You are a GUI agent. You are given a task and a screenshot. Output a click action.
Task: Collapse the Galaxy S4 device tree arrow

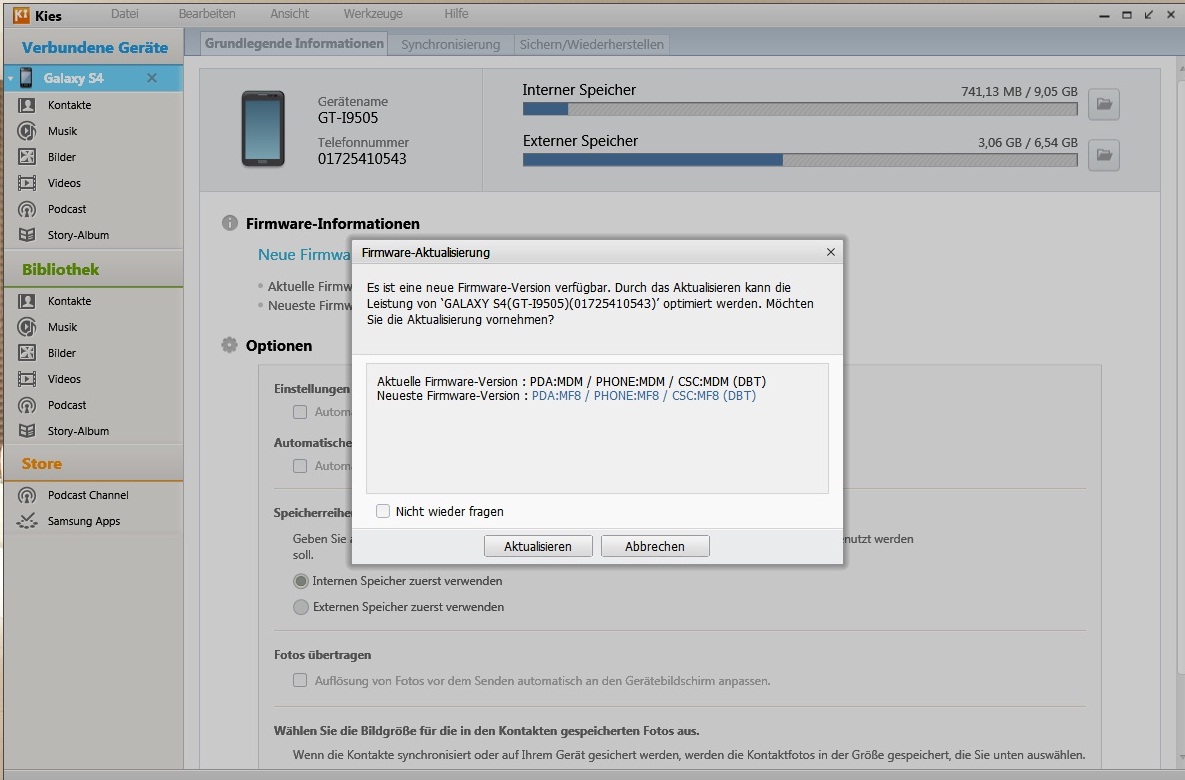[11, 79]
